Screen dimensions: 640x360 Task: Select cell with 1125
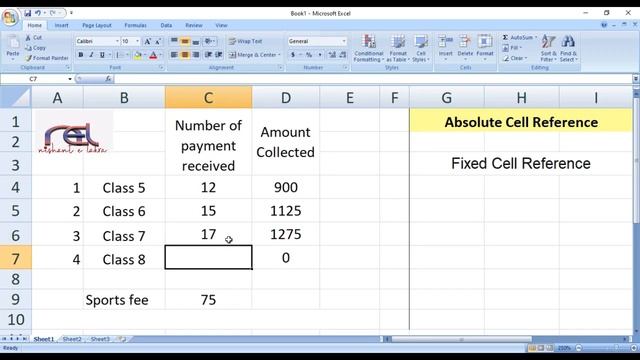click(286, 211)
